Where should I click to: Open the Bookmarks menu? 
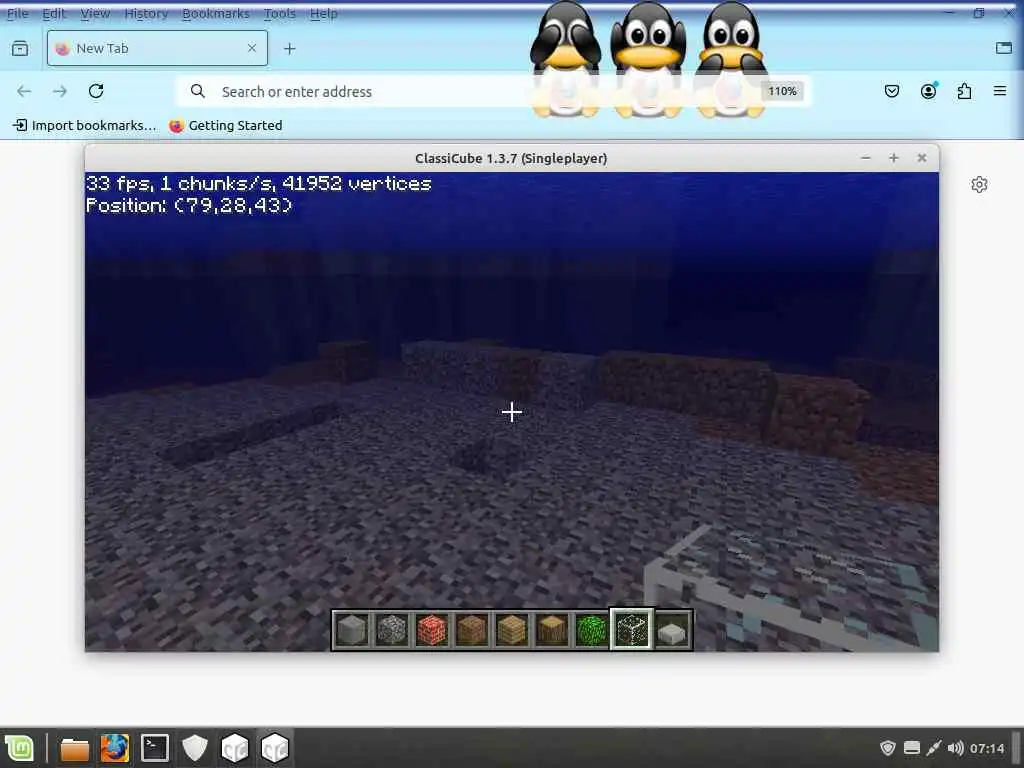click(x=216, y=13)
